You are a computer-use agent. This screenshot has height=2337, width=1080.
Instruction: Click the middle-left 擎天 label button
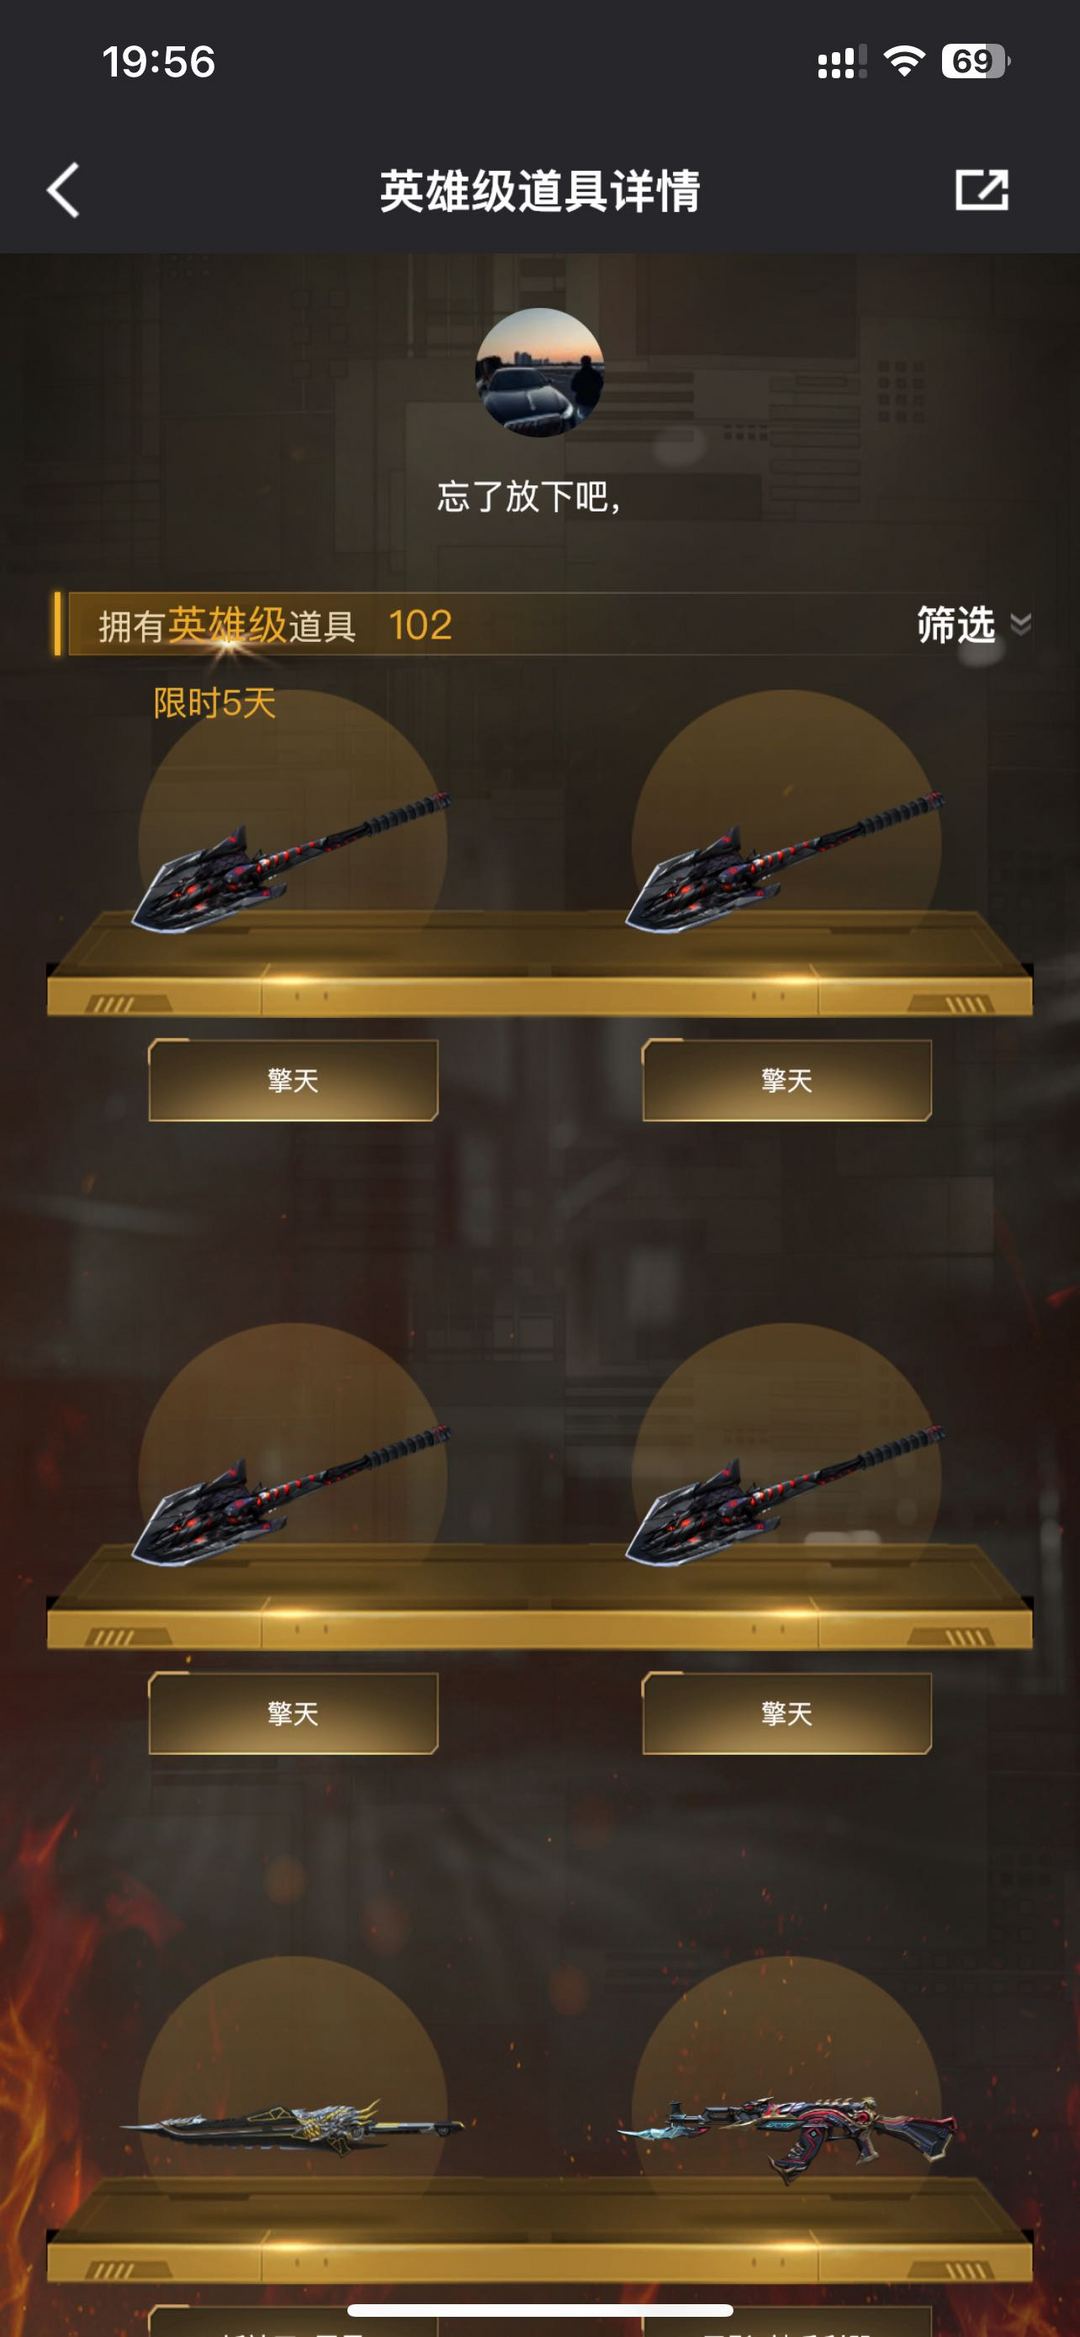[x=293, y=1713]
